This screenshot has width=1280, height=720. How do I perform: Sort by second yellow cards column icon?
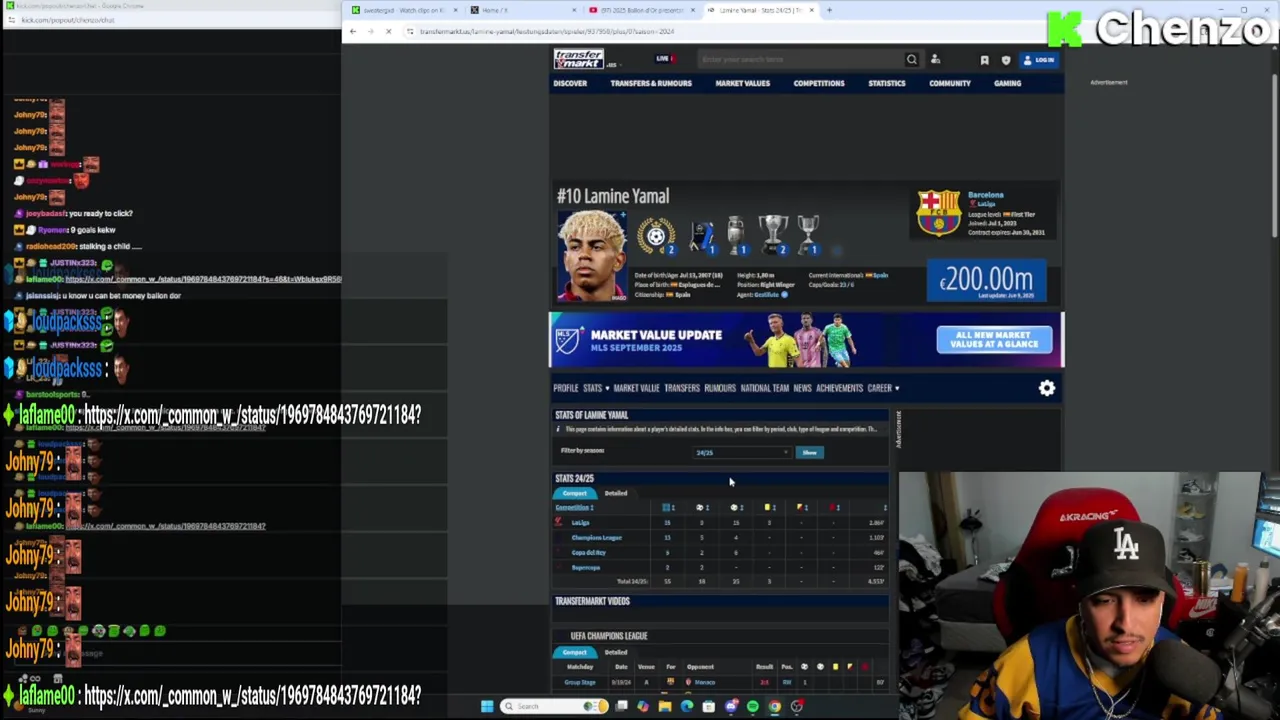[x=801, y=507]
